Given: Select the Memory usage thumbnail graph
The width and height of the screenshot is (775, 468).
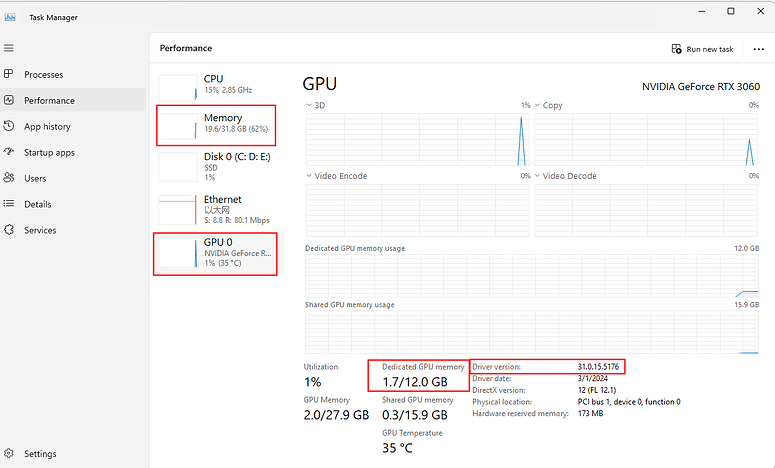Looking at the screenshot, I should coord(179,125).
